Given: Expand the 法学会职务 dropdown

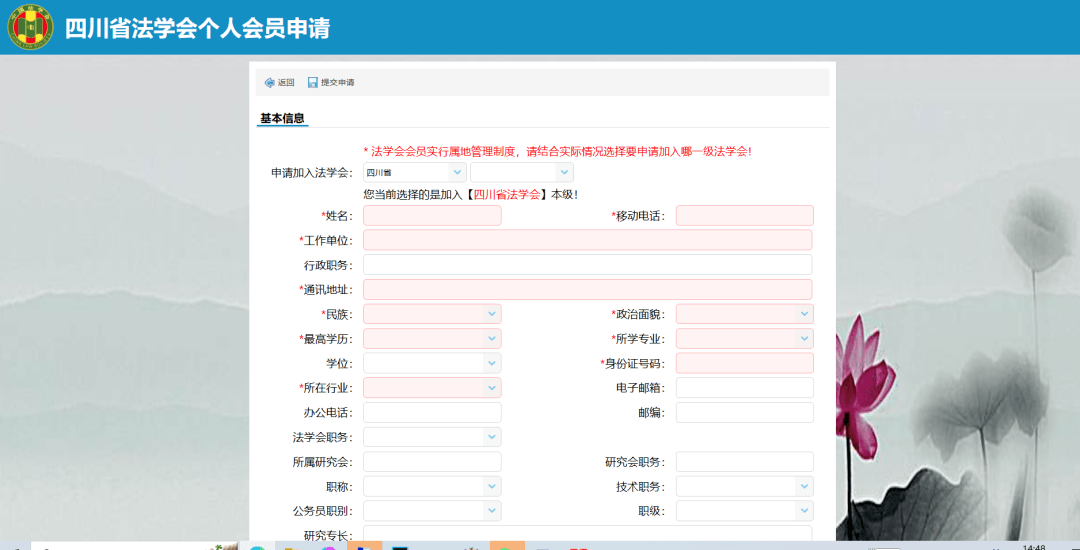Looking at the screenshot, I should [x=432, y=437].
